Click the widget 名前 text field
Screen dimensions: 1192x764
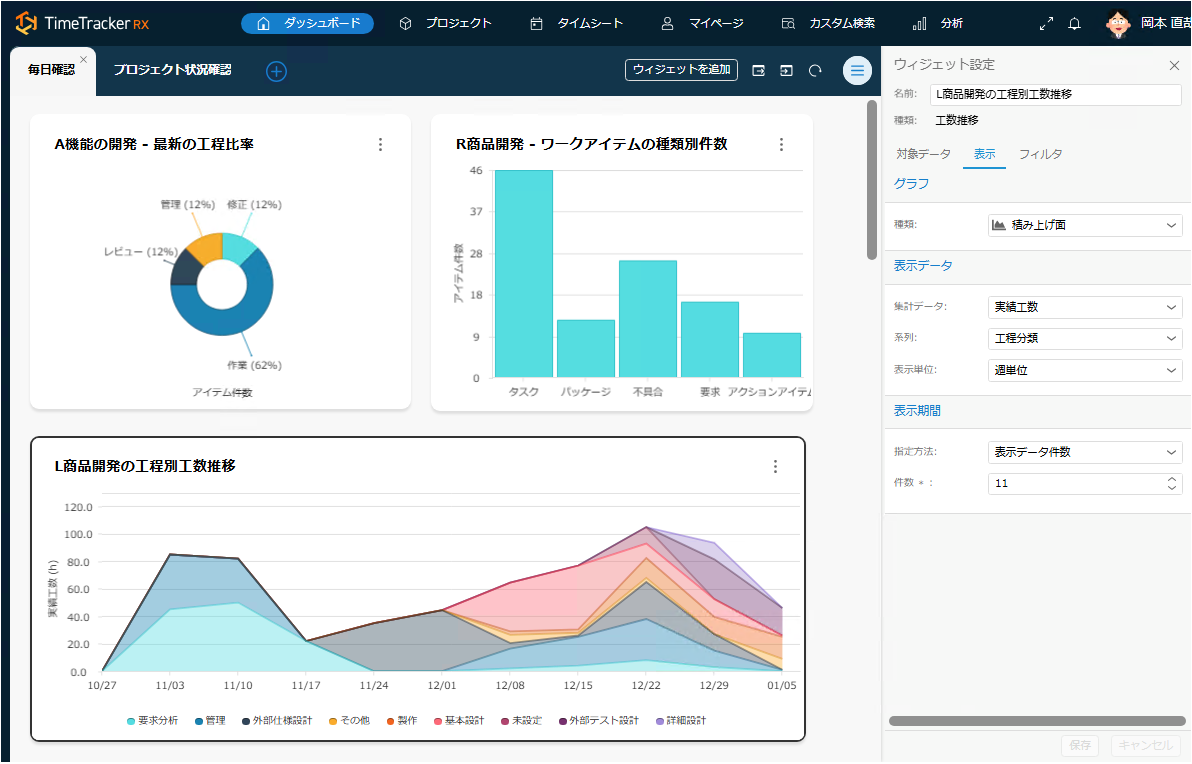[x=1055, y=95]
